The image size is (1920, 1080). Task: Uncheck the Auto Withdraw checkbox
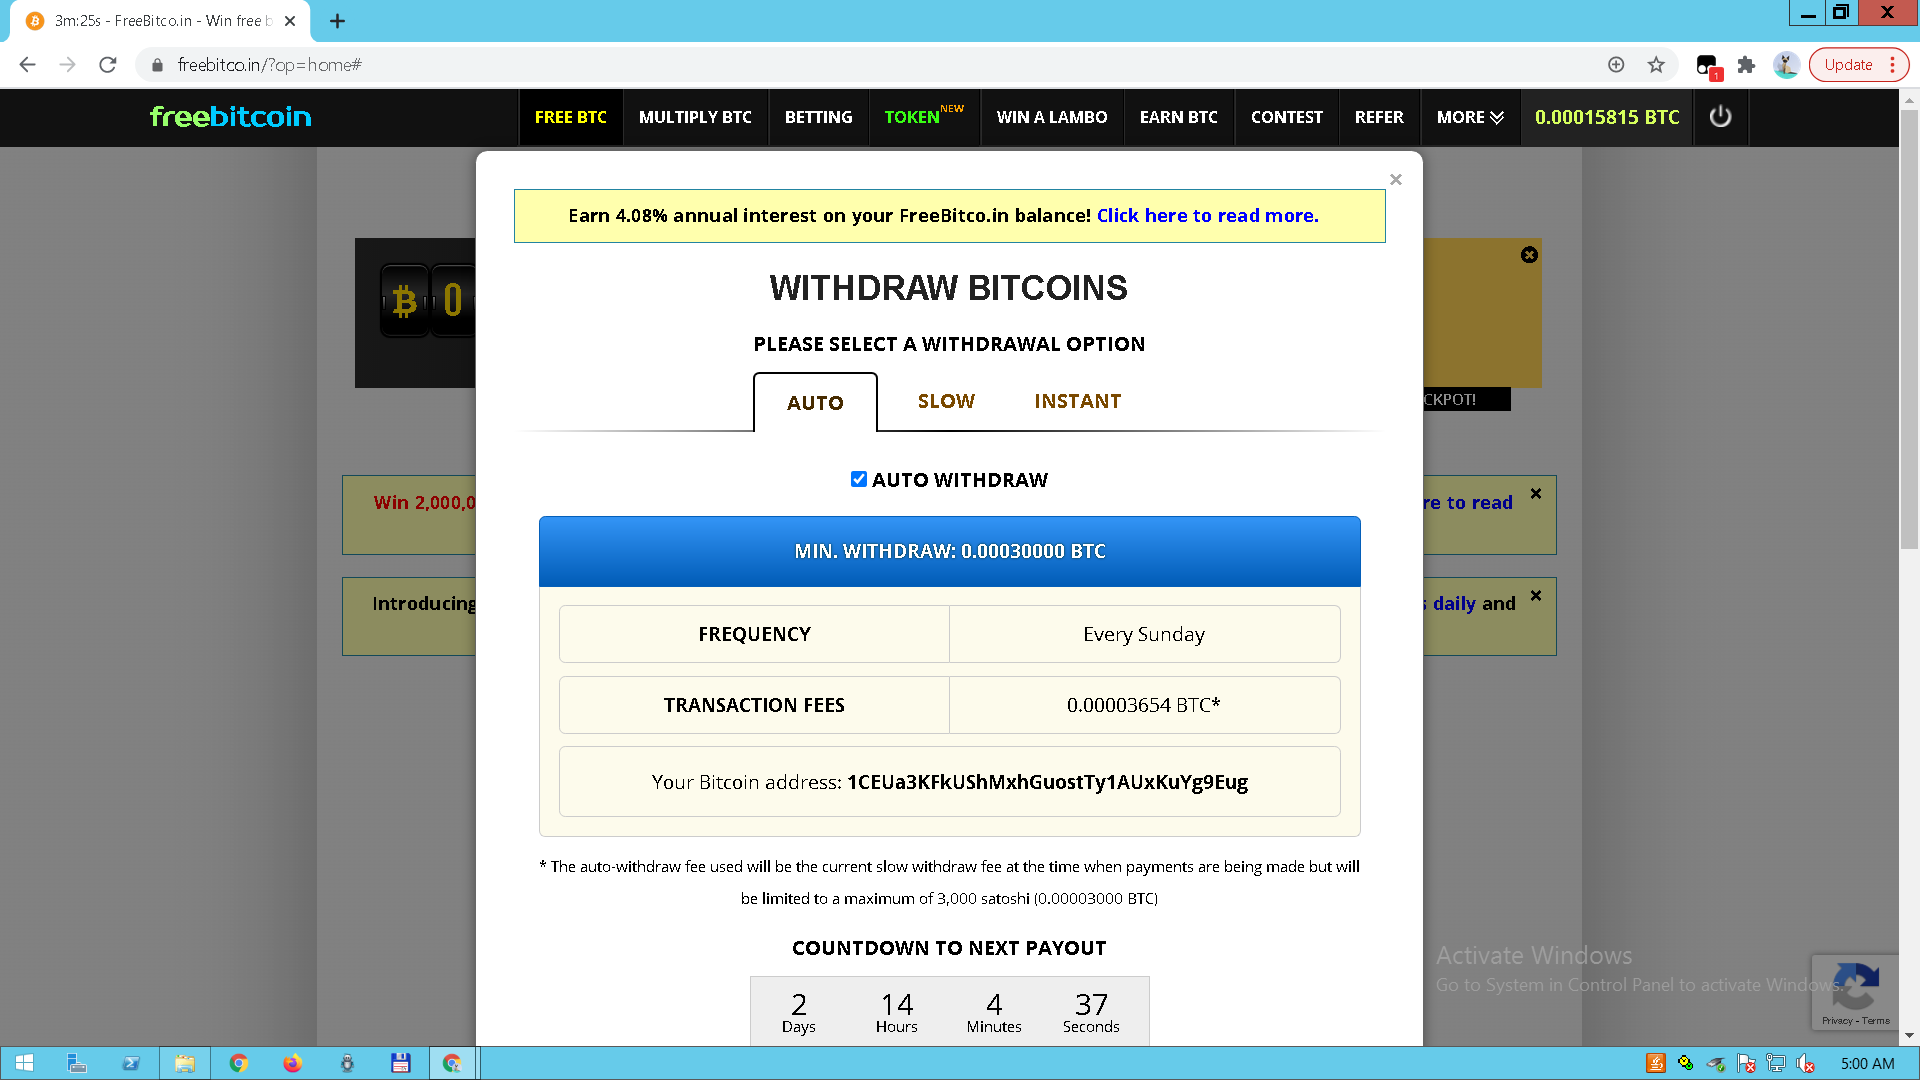pyautogui.click(x=858, y=479)
